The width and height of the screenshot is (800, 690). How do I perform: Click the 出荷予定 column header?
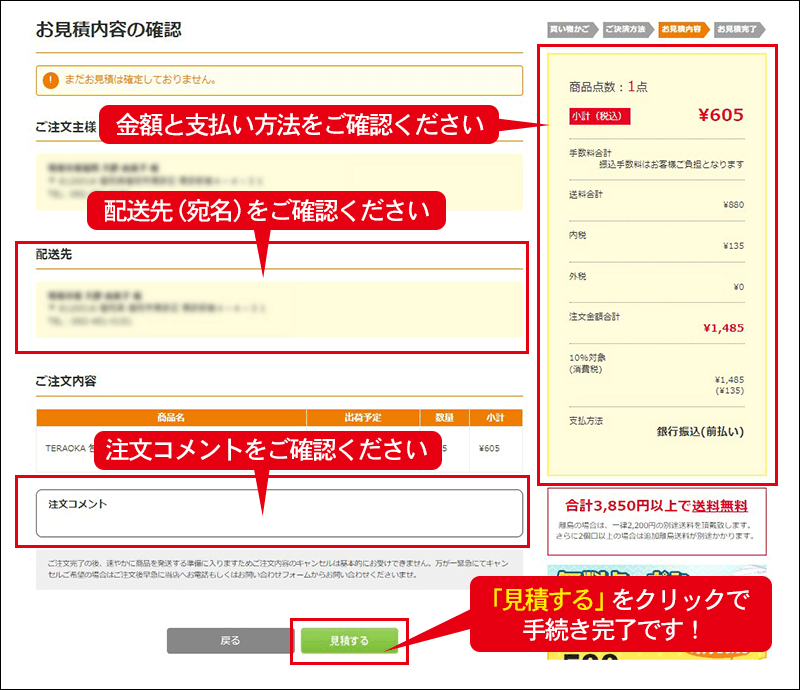click(x=360, y=418)
